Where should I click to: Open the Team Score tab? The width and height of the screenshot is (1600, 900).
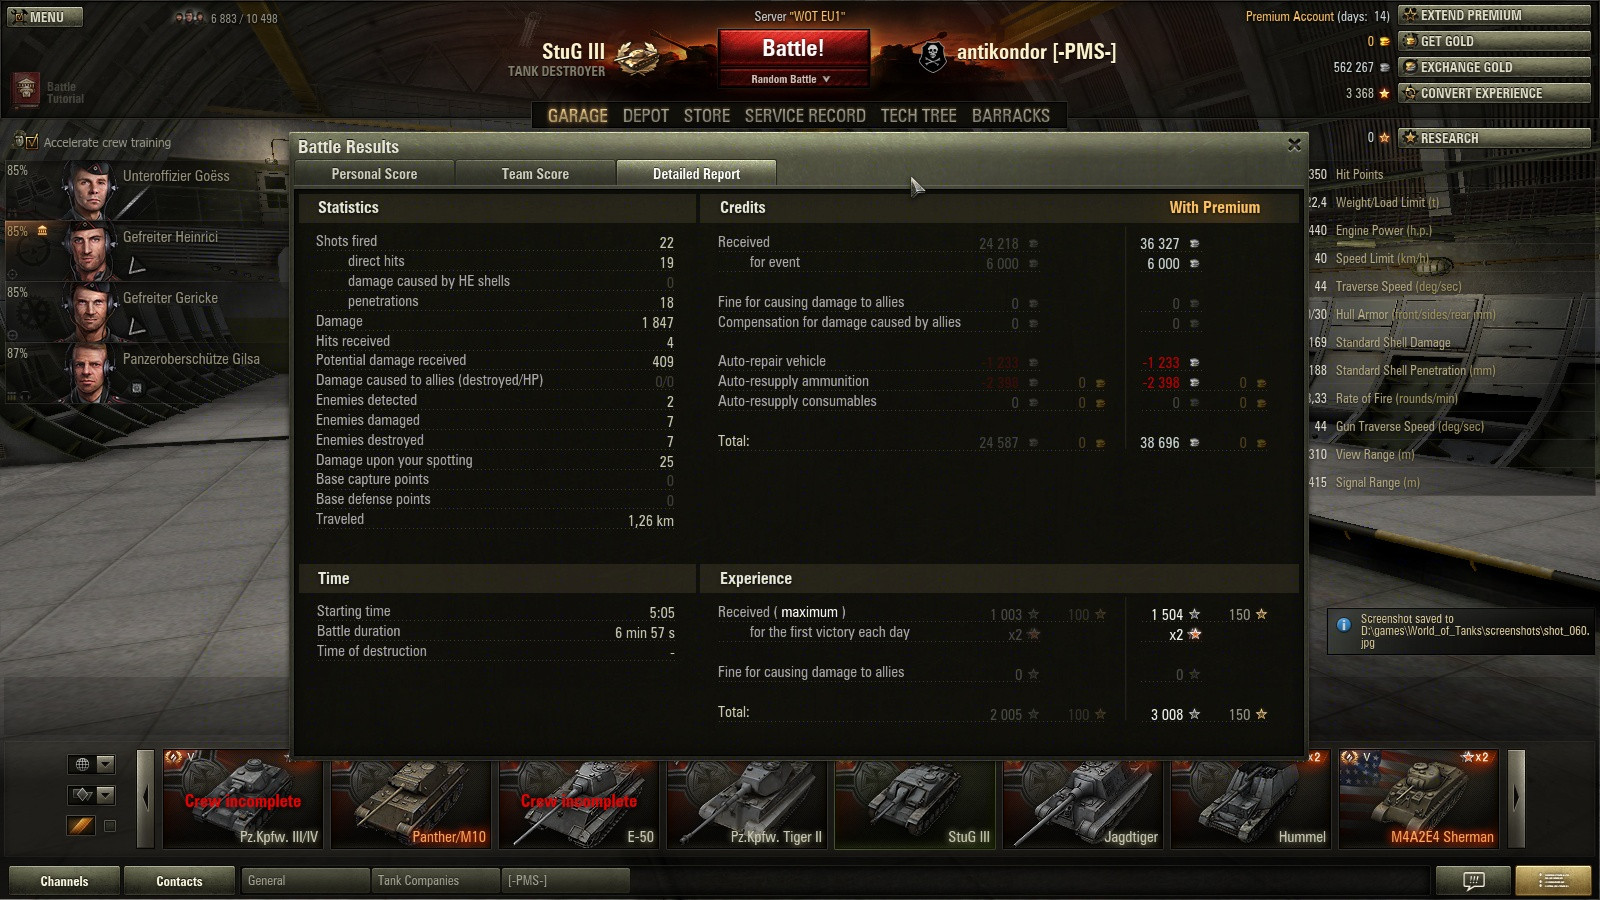(535, 174)
